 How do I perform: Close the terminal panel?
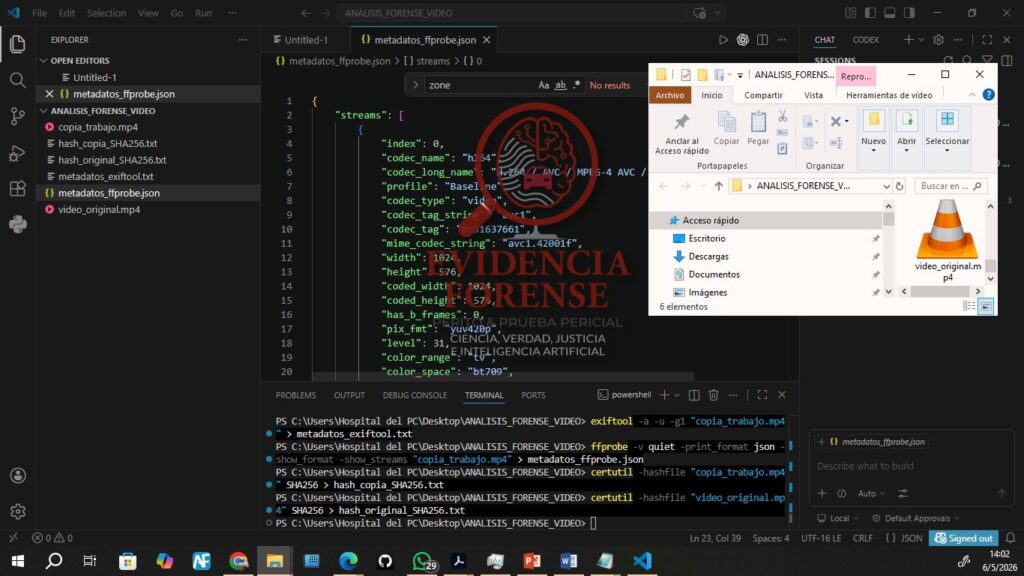[x=782, y=395]
